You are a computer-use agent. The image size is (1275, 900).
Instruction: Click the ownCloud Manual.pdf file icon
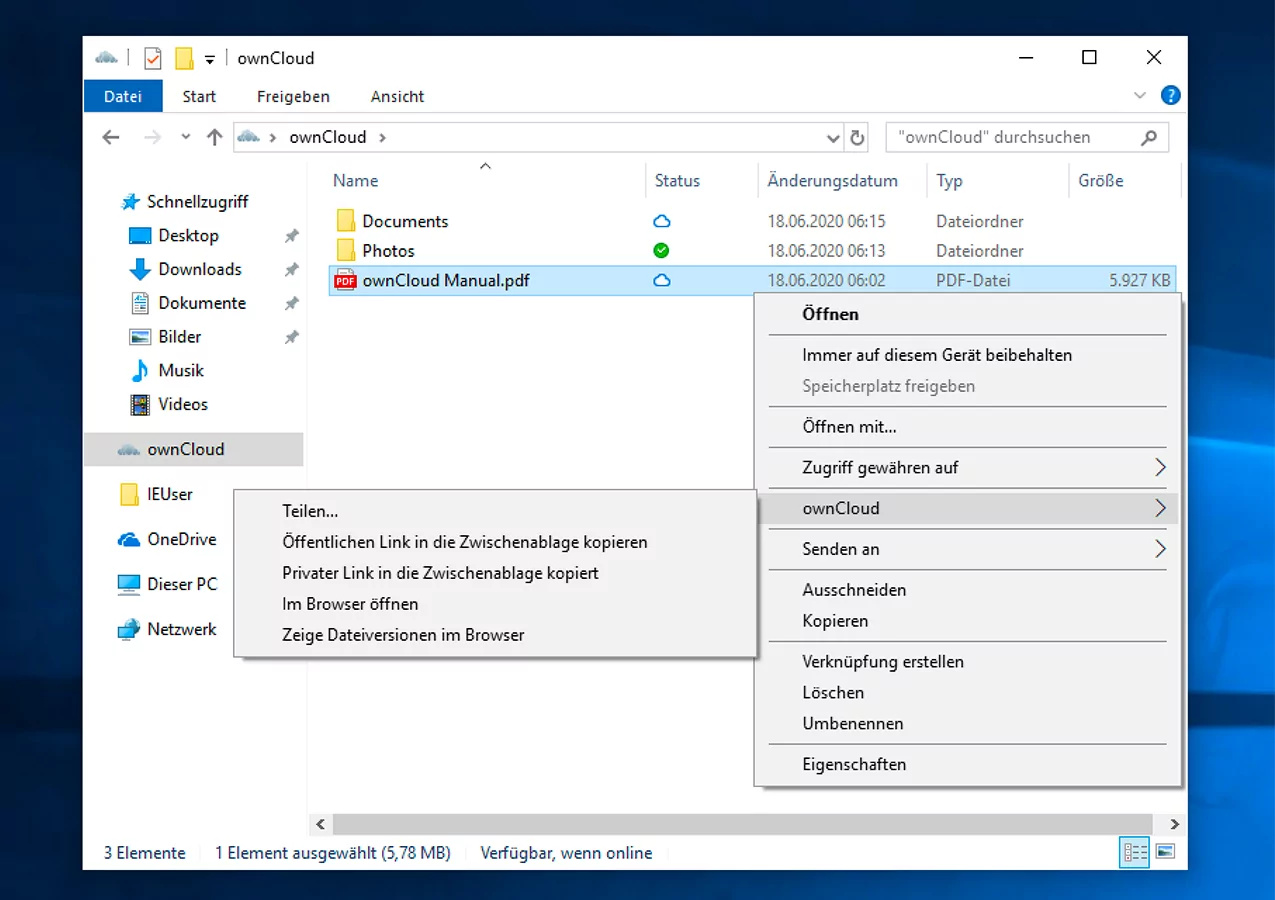[345, 281]
